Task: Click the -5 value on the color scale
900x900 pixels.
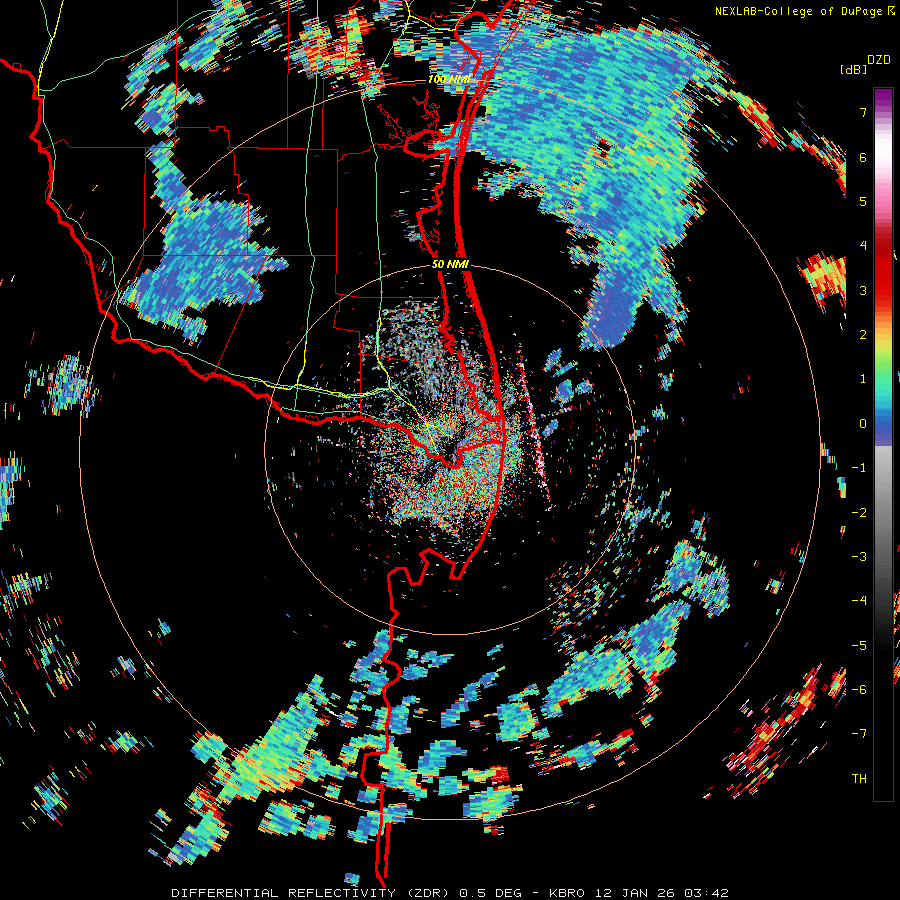Action: [x=859, y=645]
